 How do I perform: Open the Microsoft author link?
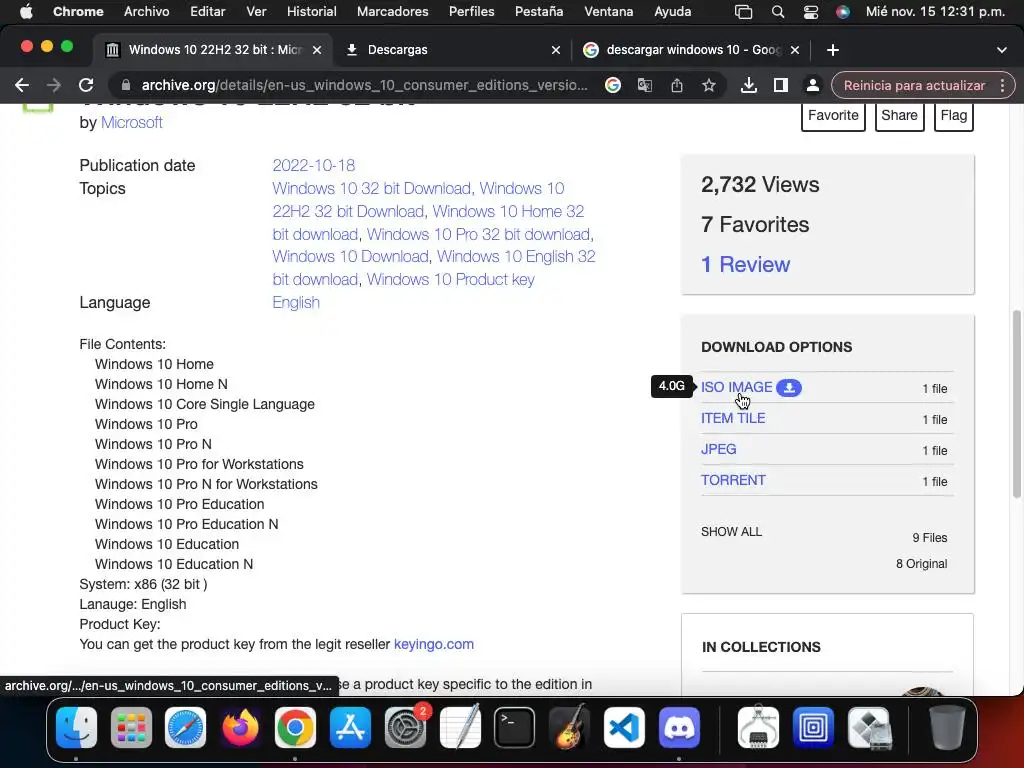coord(131,123)
